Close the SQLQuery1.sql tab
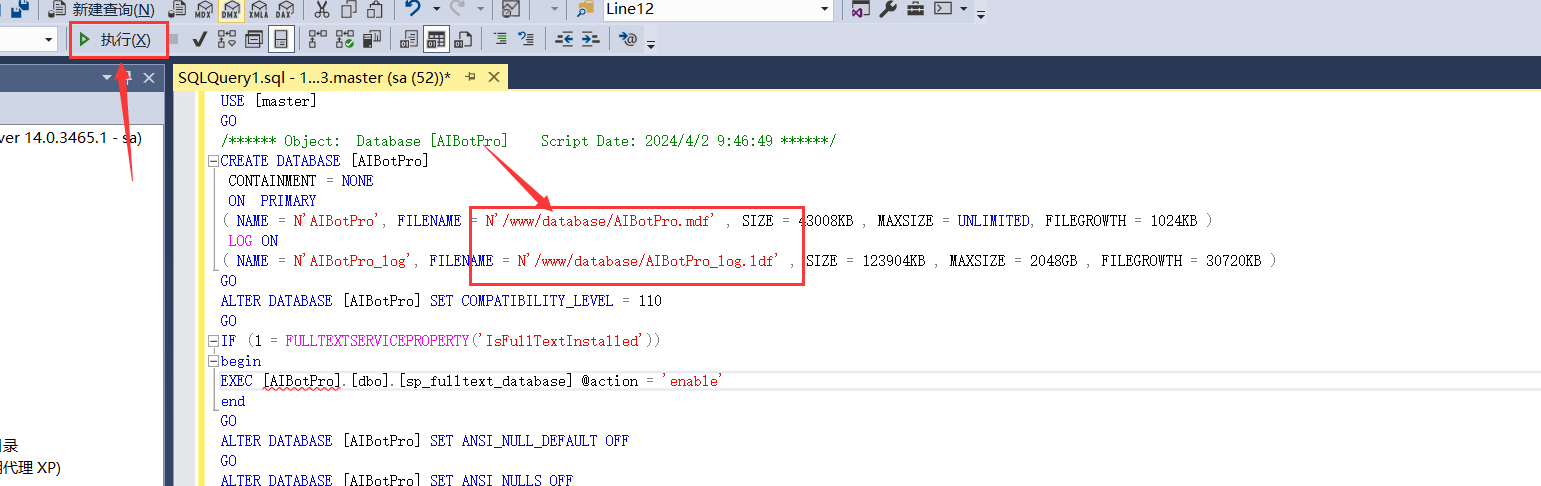 tap(494, 78)
